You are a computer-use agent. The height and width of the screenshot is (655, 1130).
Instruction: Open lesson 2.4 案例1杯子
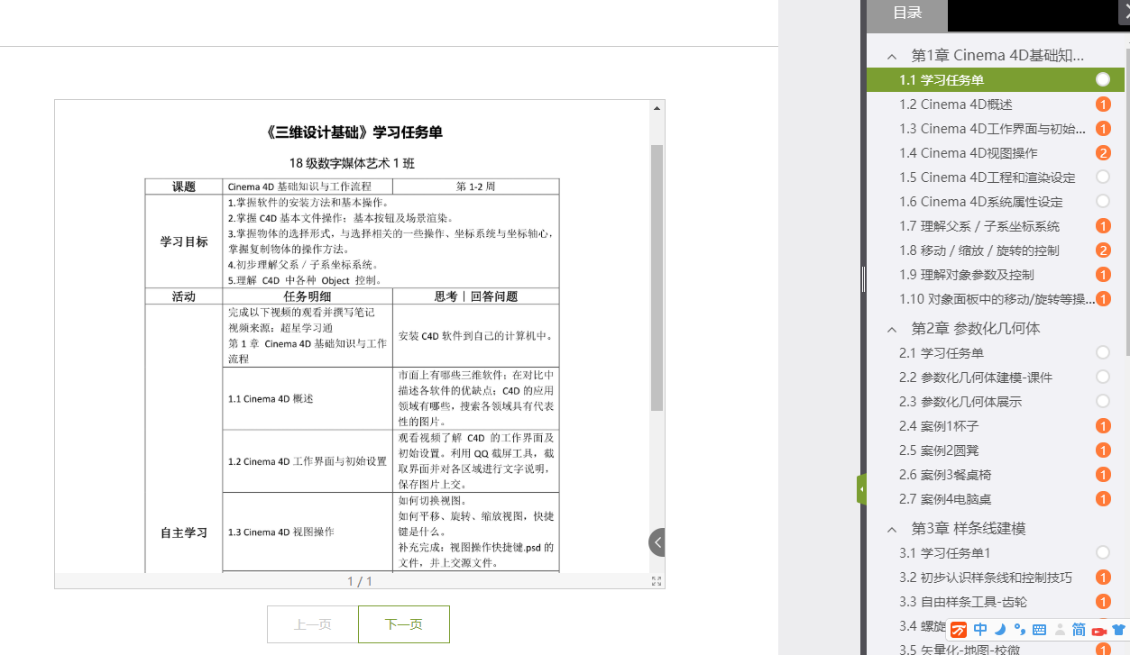(x=924, y=426)
